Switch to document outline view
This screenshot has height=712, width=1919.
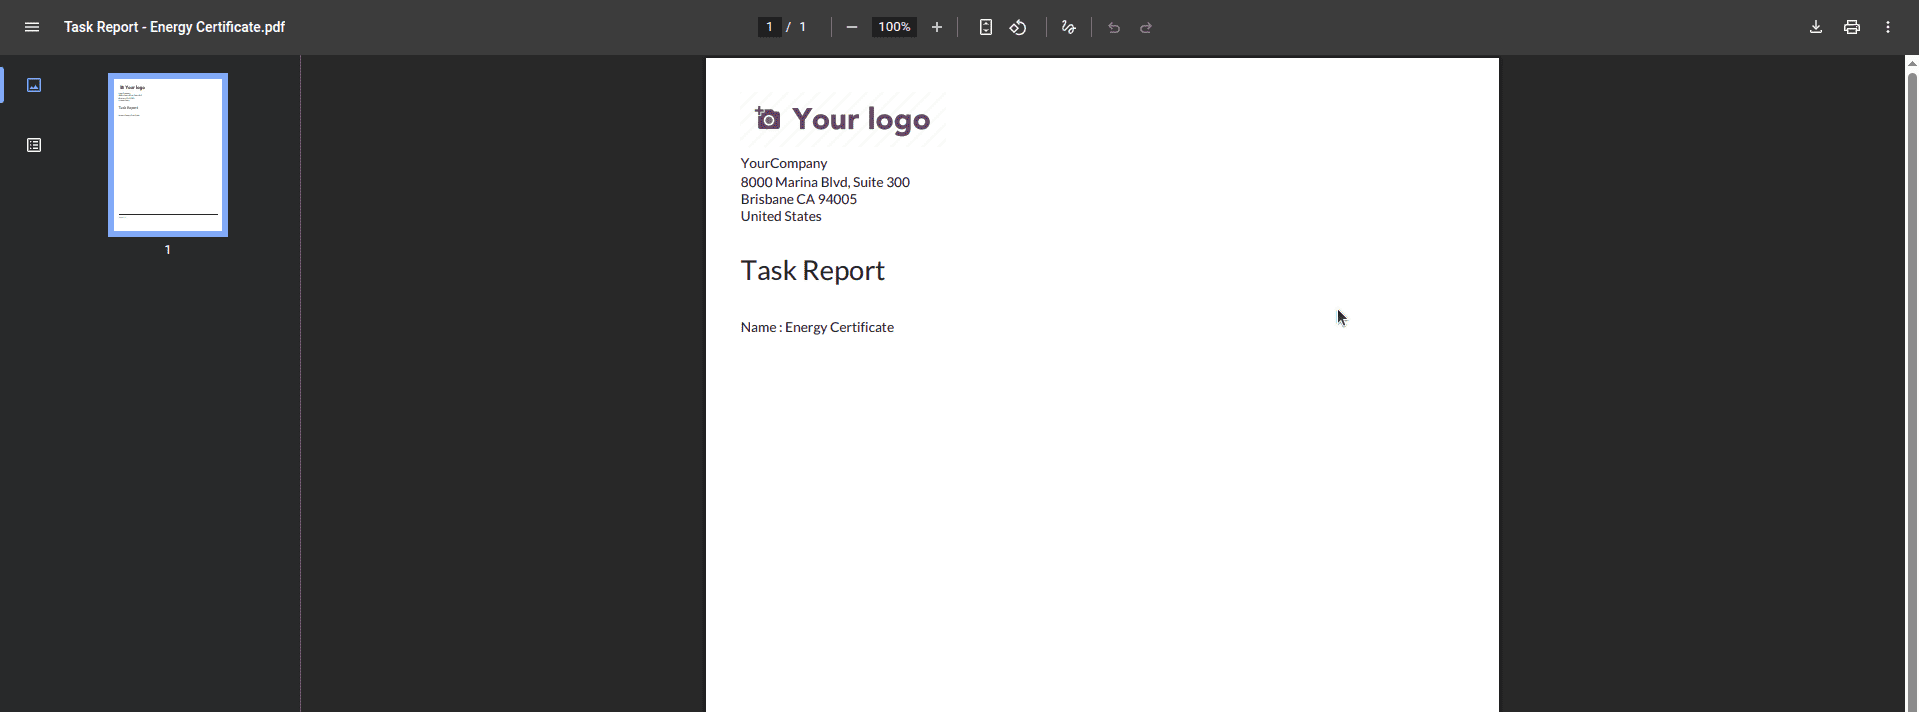point(34,145)
